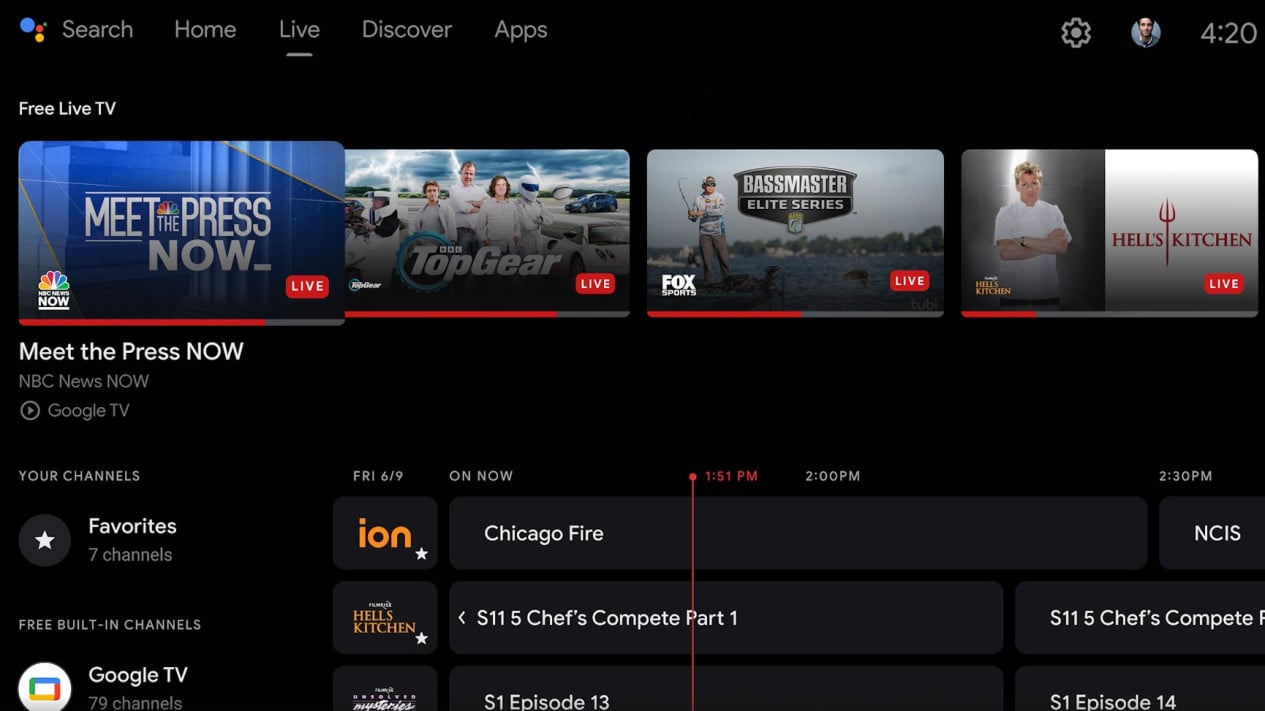
Task: Open the S1 Episode 14 program
Action: click(x=1140, y=689)
